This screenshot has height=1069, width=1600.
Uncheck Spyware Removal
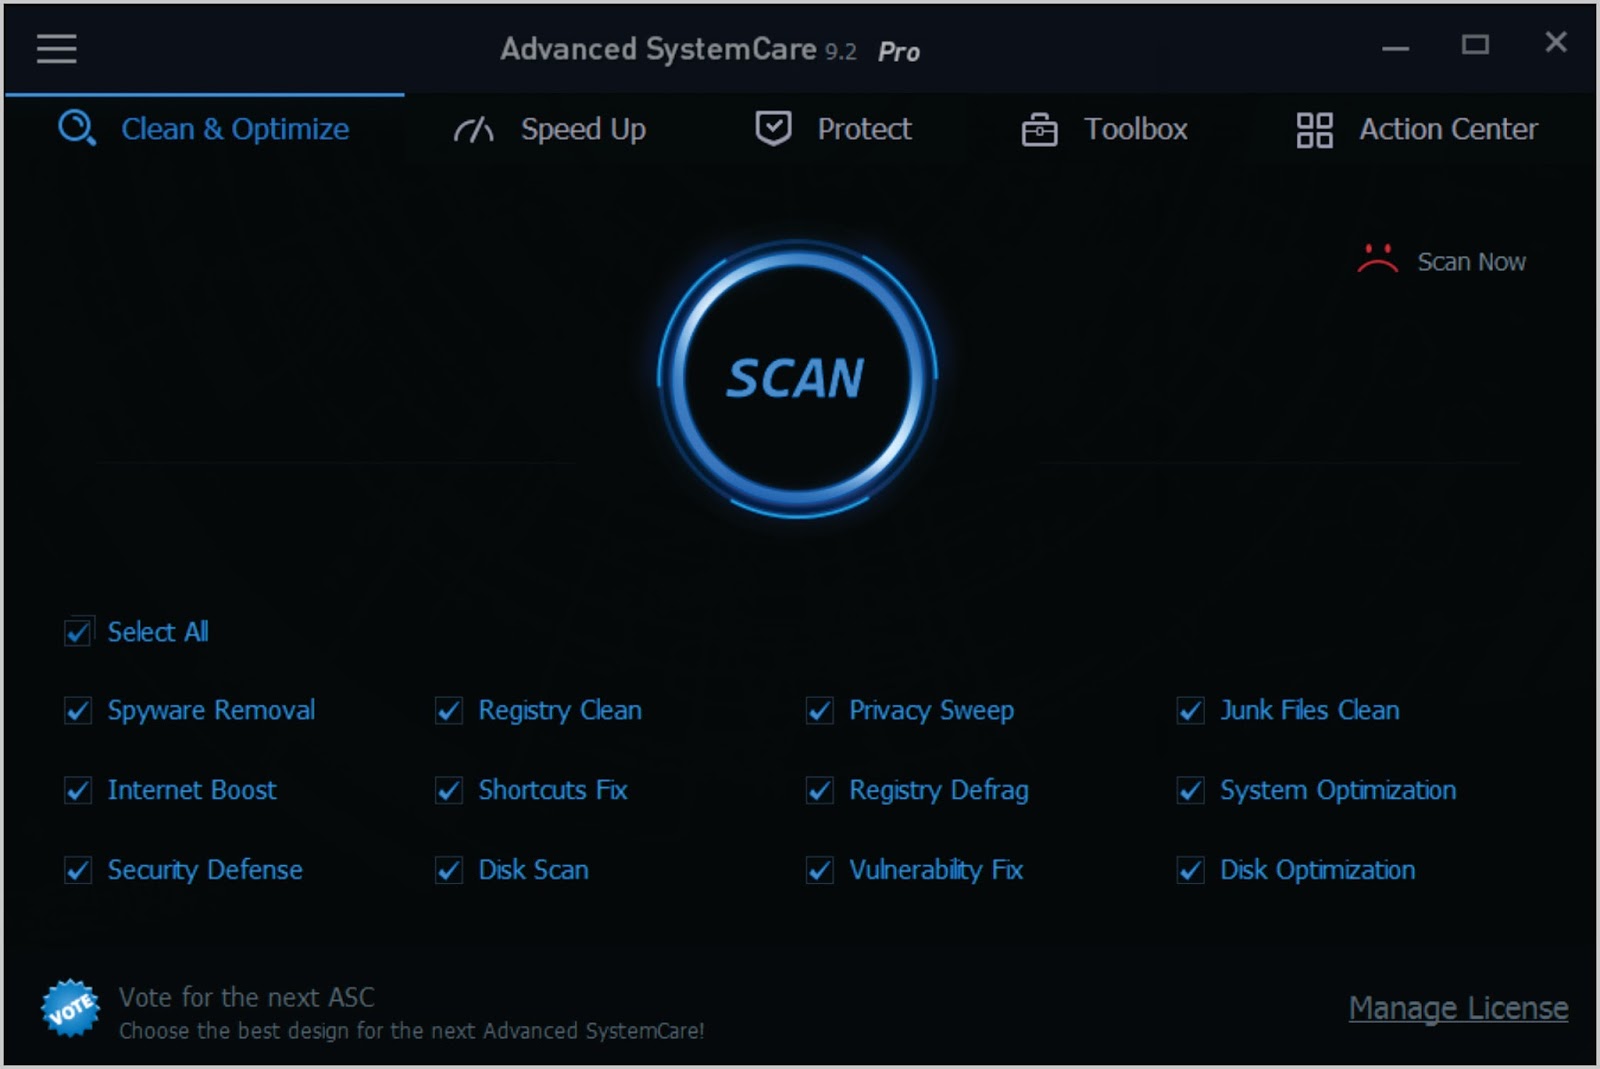(x=78, y=710)
